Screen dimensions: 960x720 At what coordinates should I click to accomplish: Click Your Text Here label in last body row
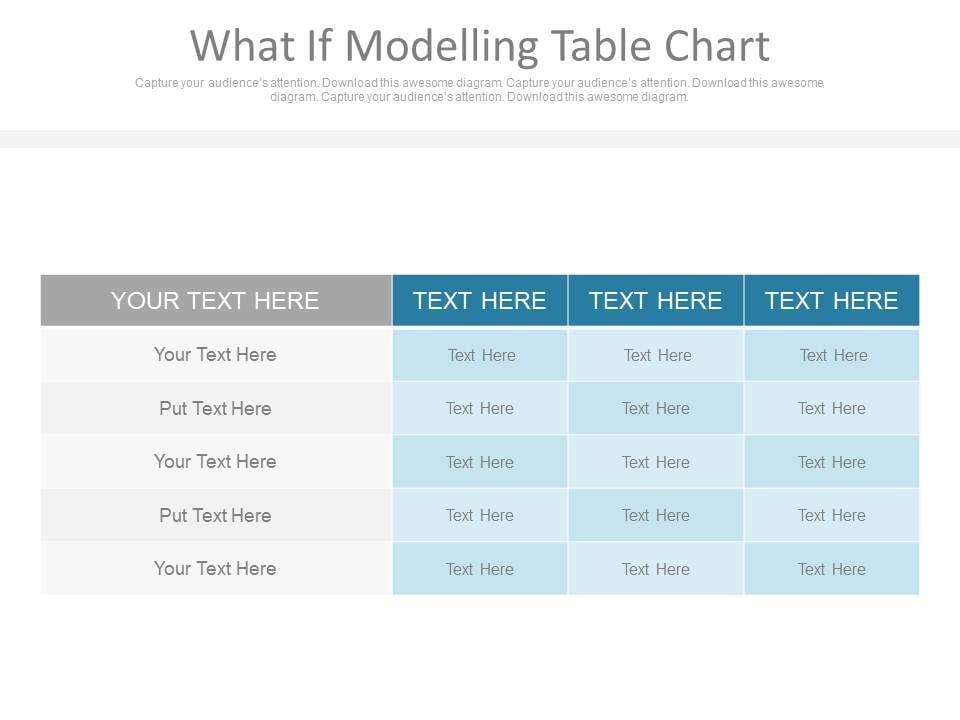pyautogui.click(x=215, y=569)
